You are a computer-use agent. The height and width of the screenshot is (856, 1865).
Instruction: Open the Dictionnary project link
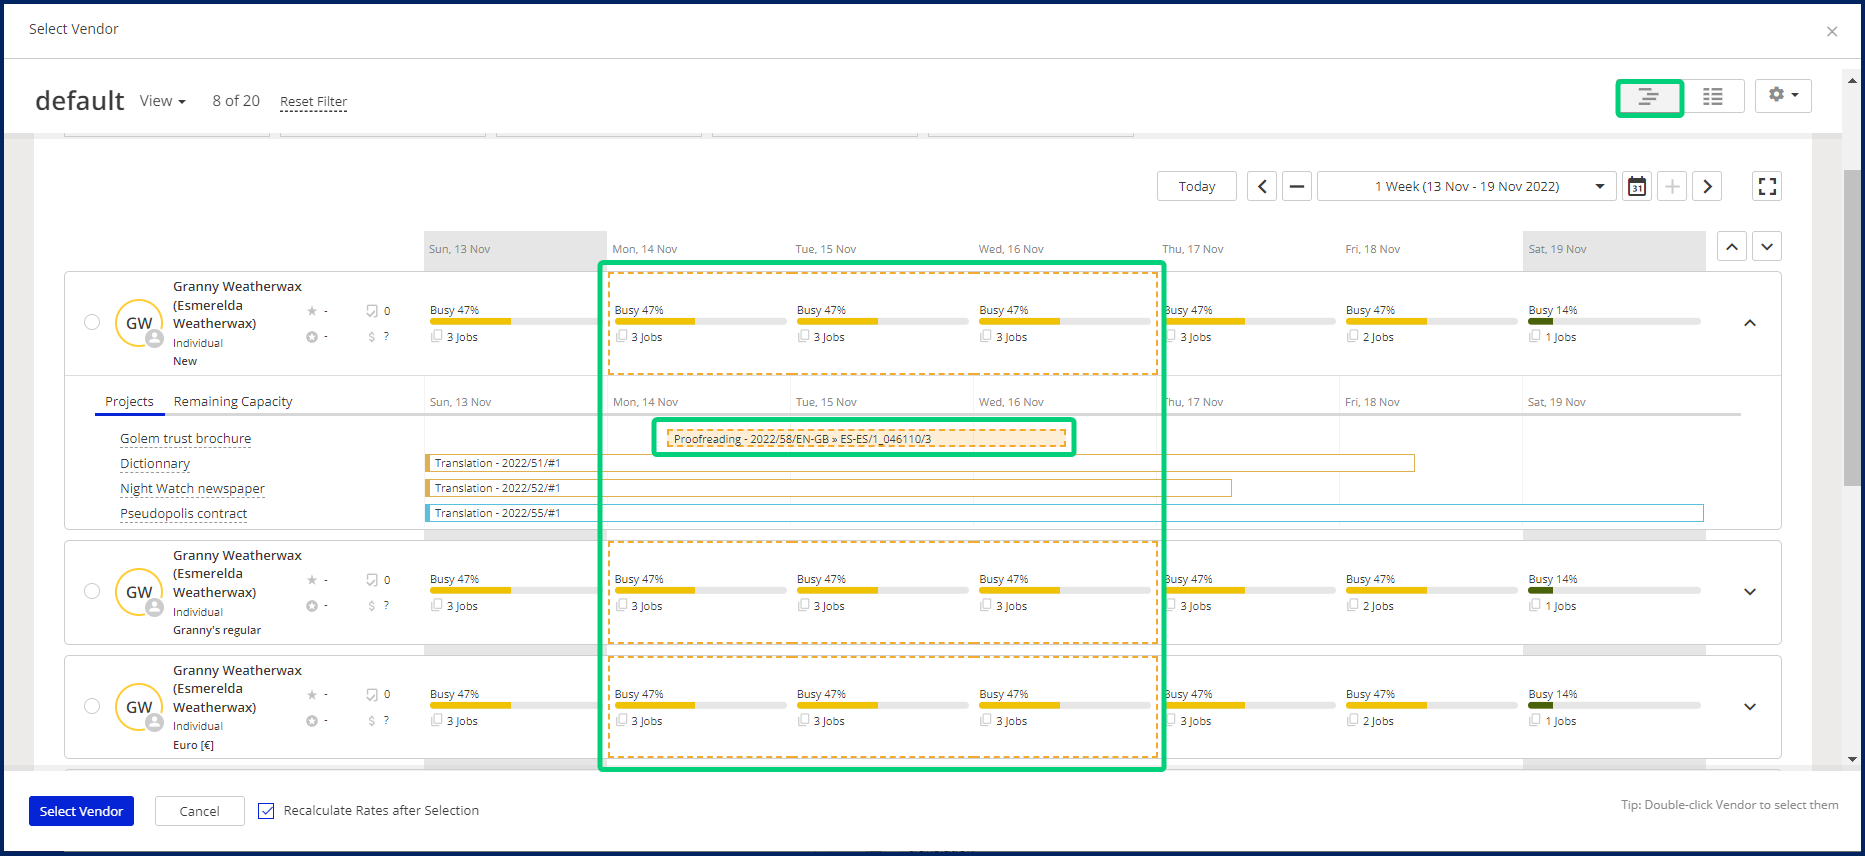pyautogui.click(x=155, y=464)
